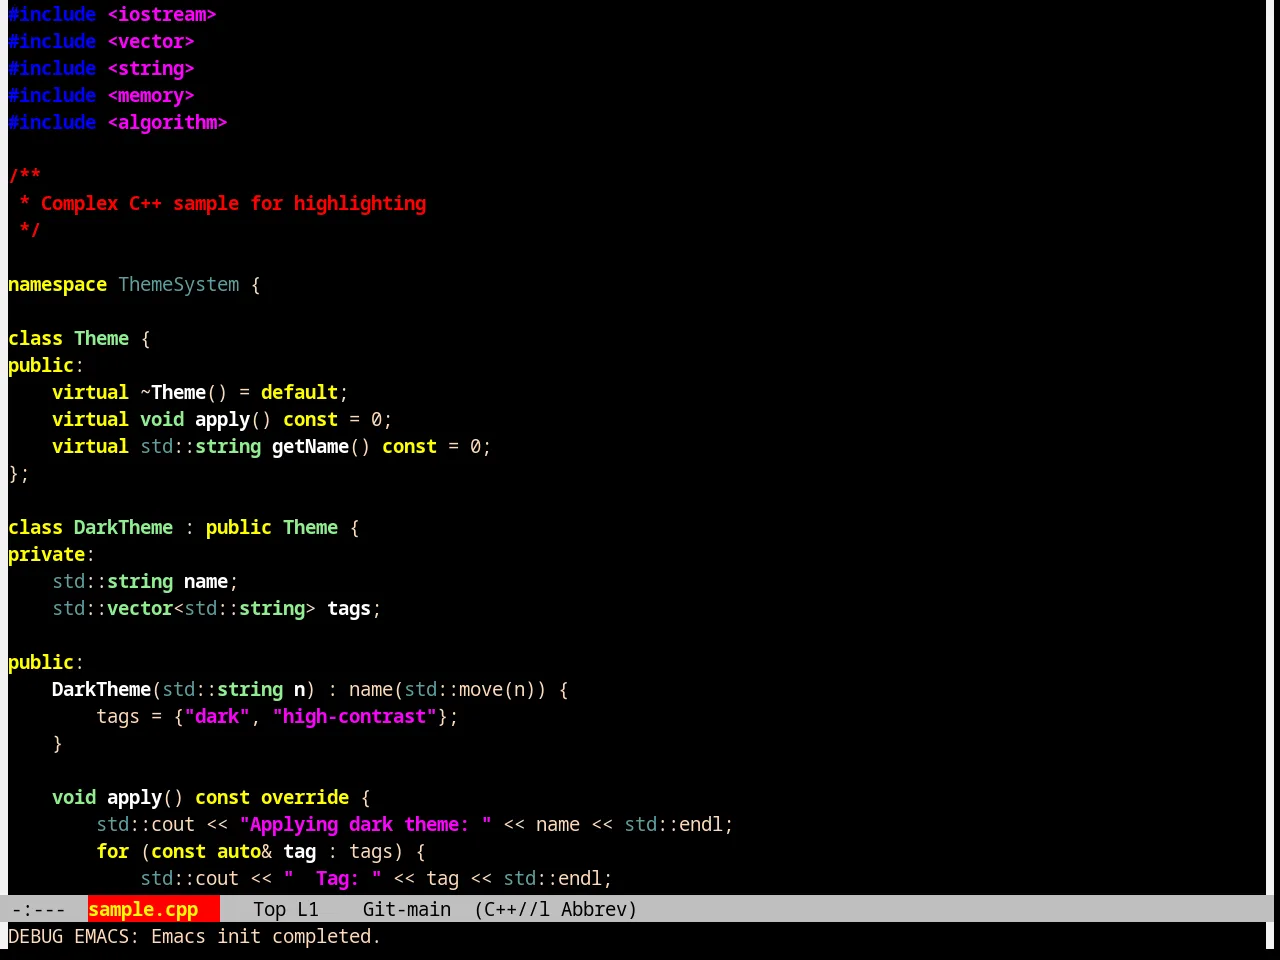Click 'Theme' in the 'class Theme {' line
The height and width of the screenshot is (960, 1280).
point(101,338)
